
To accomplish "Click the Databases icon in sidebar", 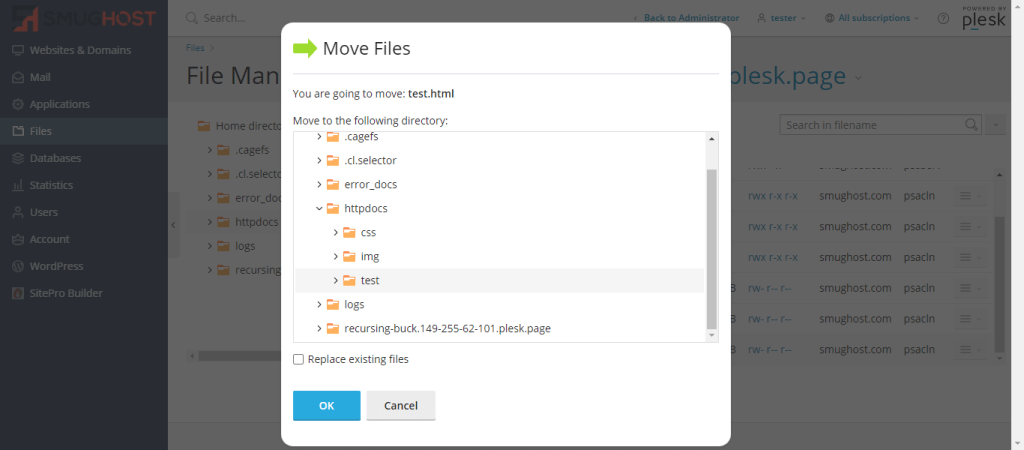I will 18,158.
